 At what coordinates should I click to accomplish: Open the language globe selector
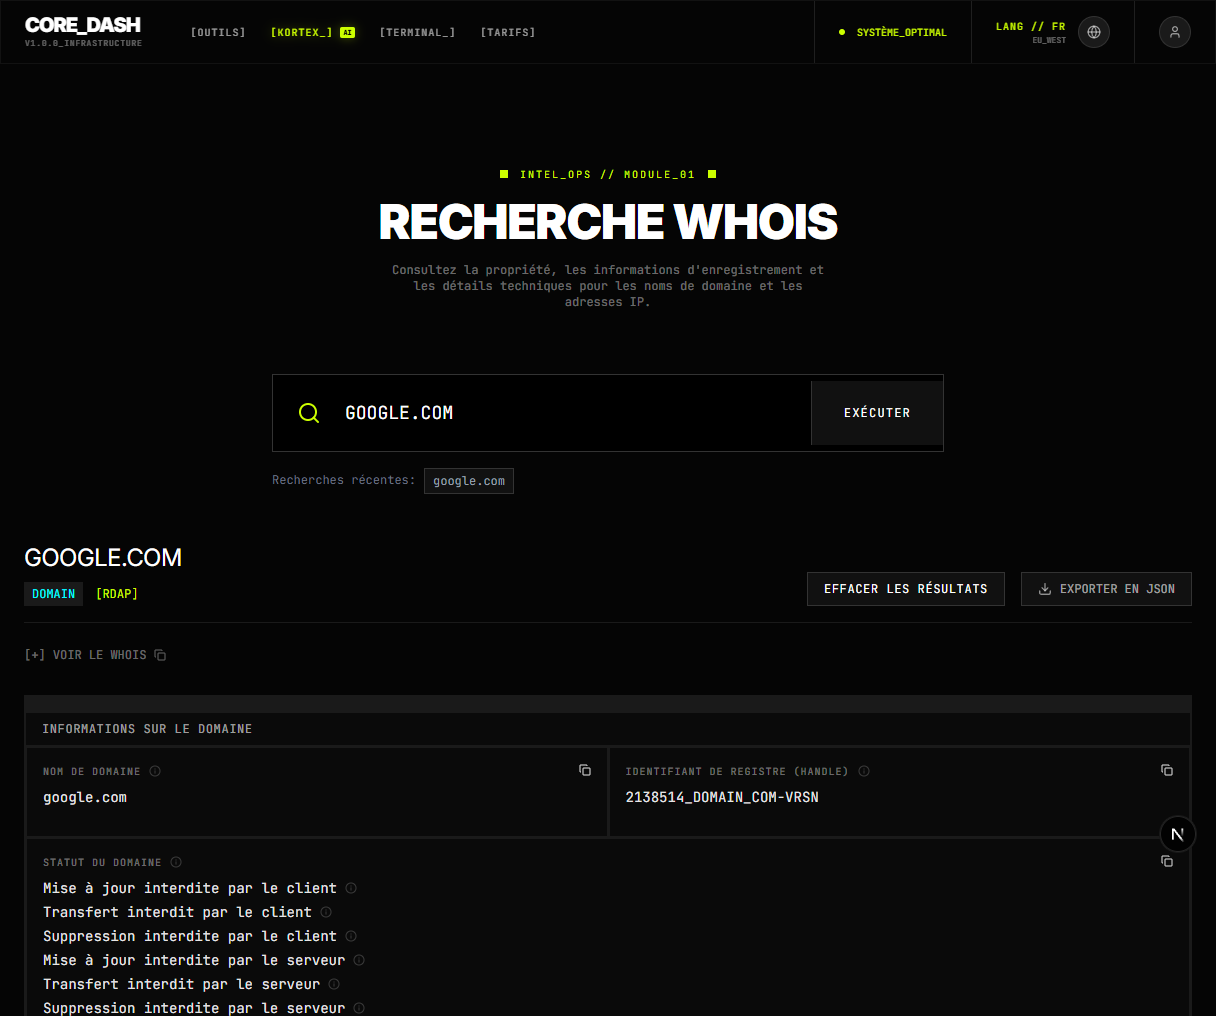(x=1094, y=32)
